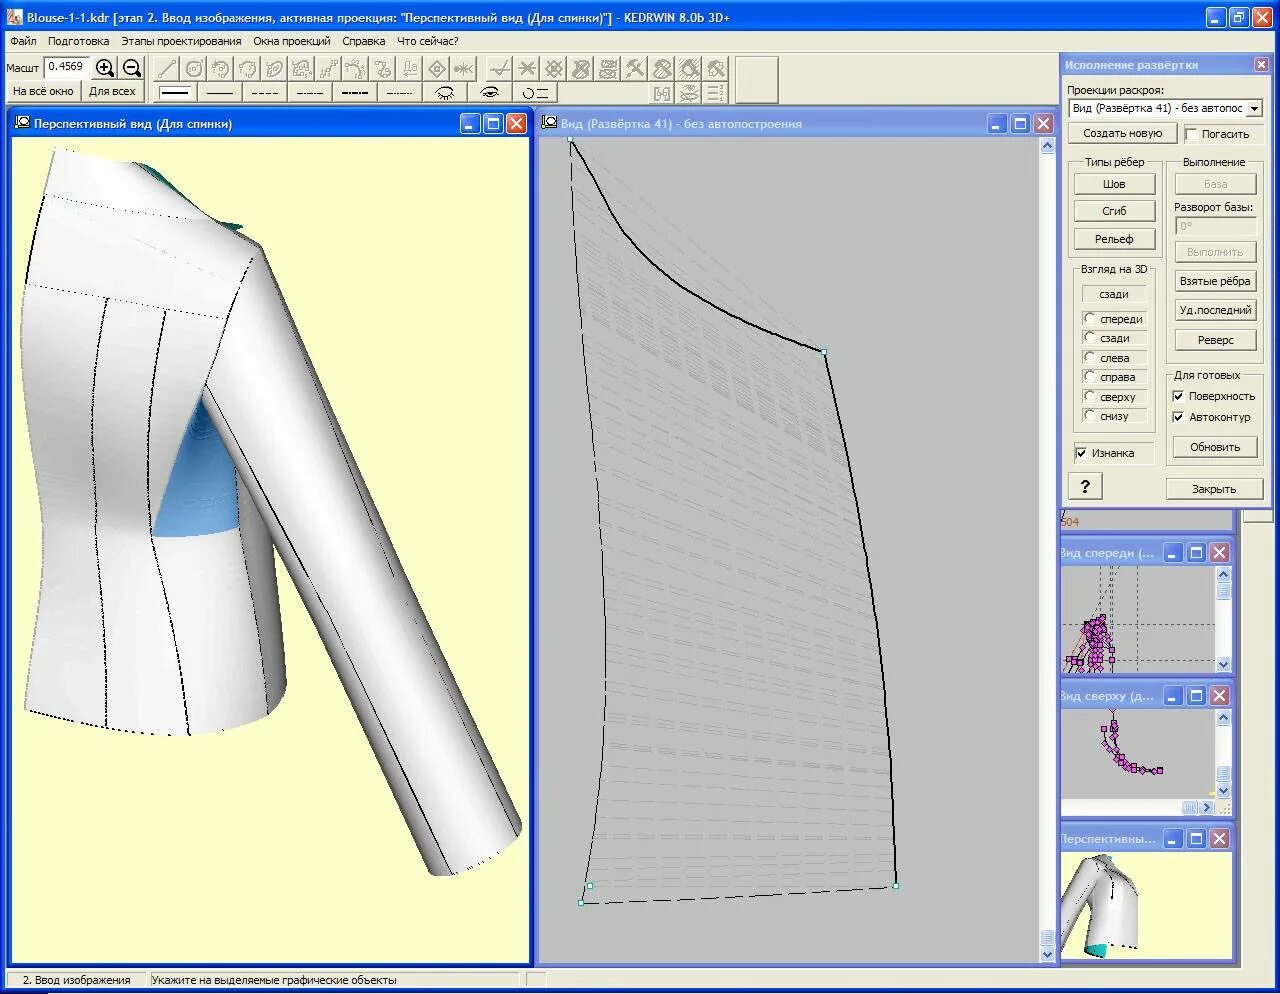Click the circle with two lines icon
Screen dimensions: 1280x994
(536, 92)
